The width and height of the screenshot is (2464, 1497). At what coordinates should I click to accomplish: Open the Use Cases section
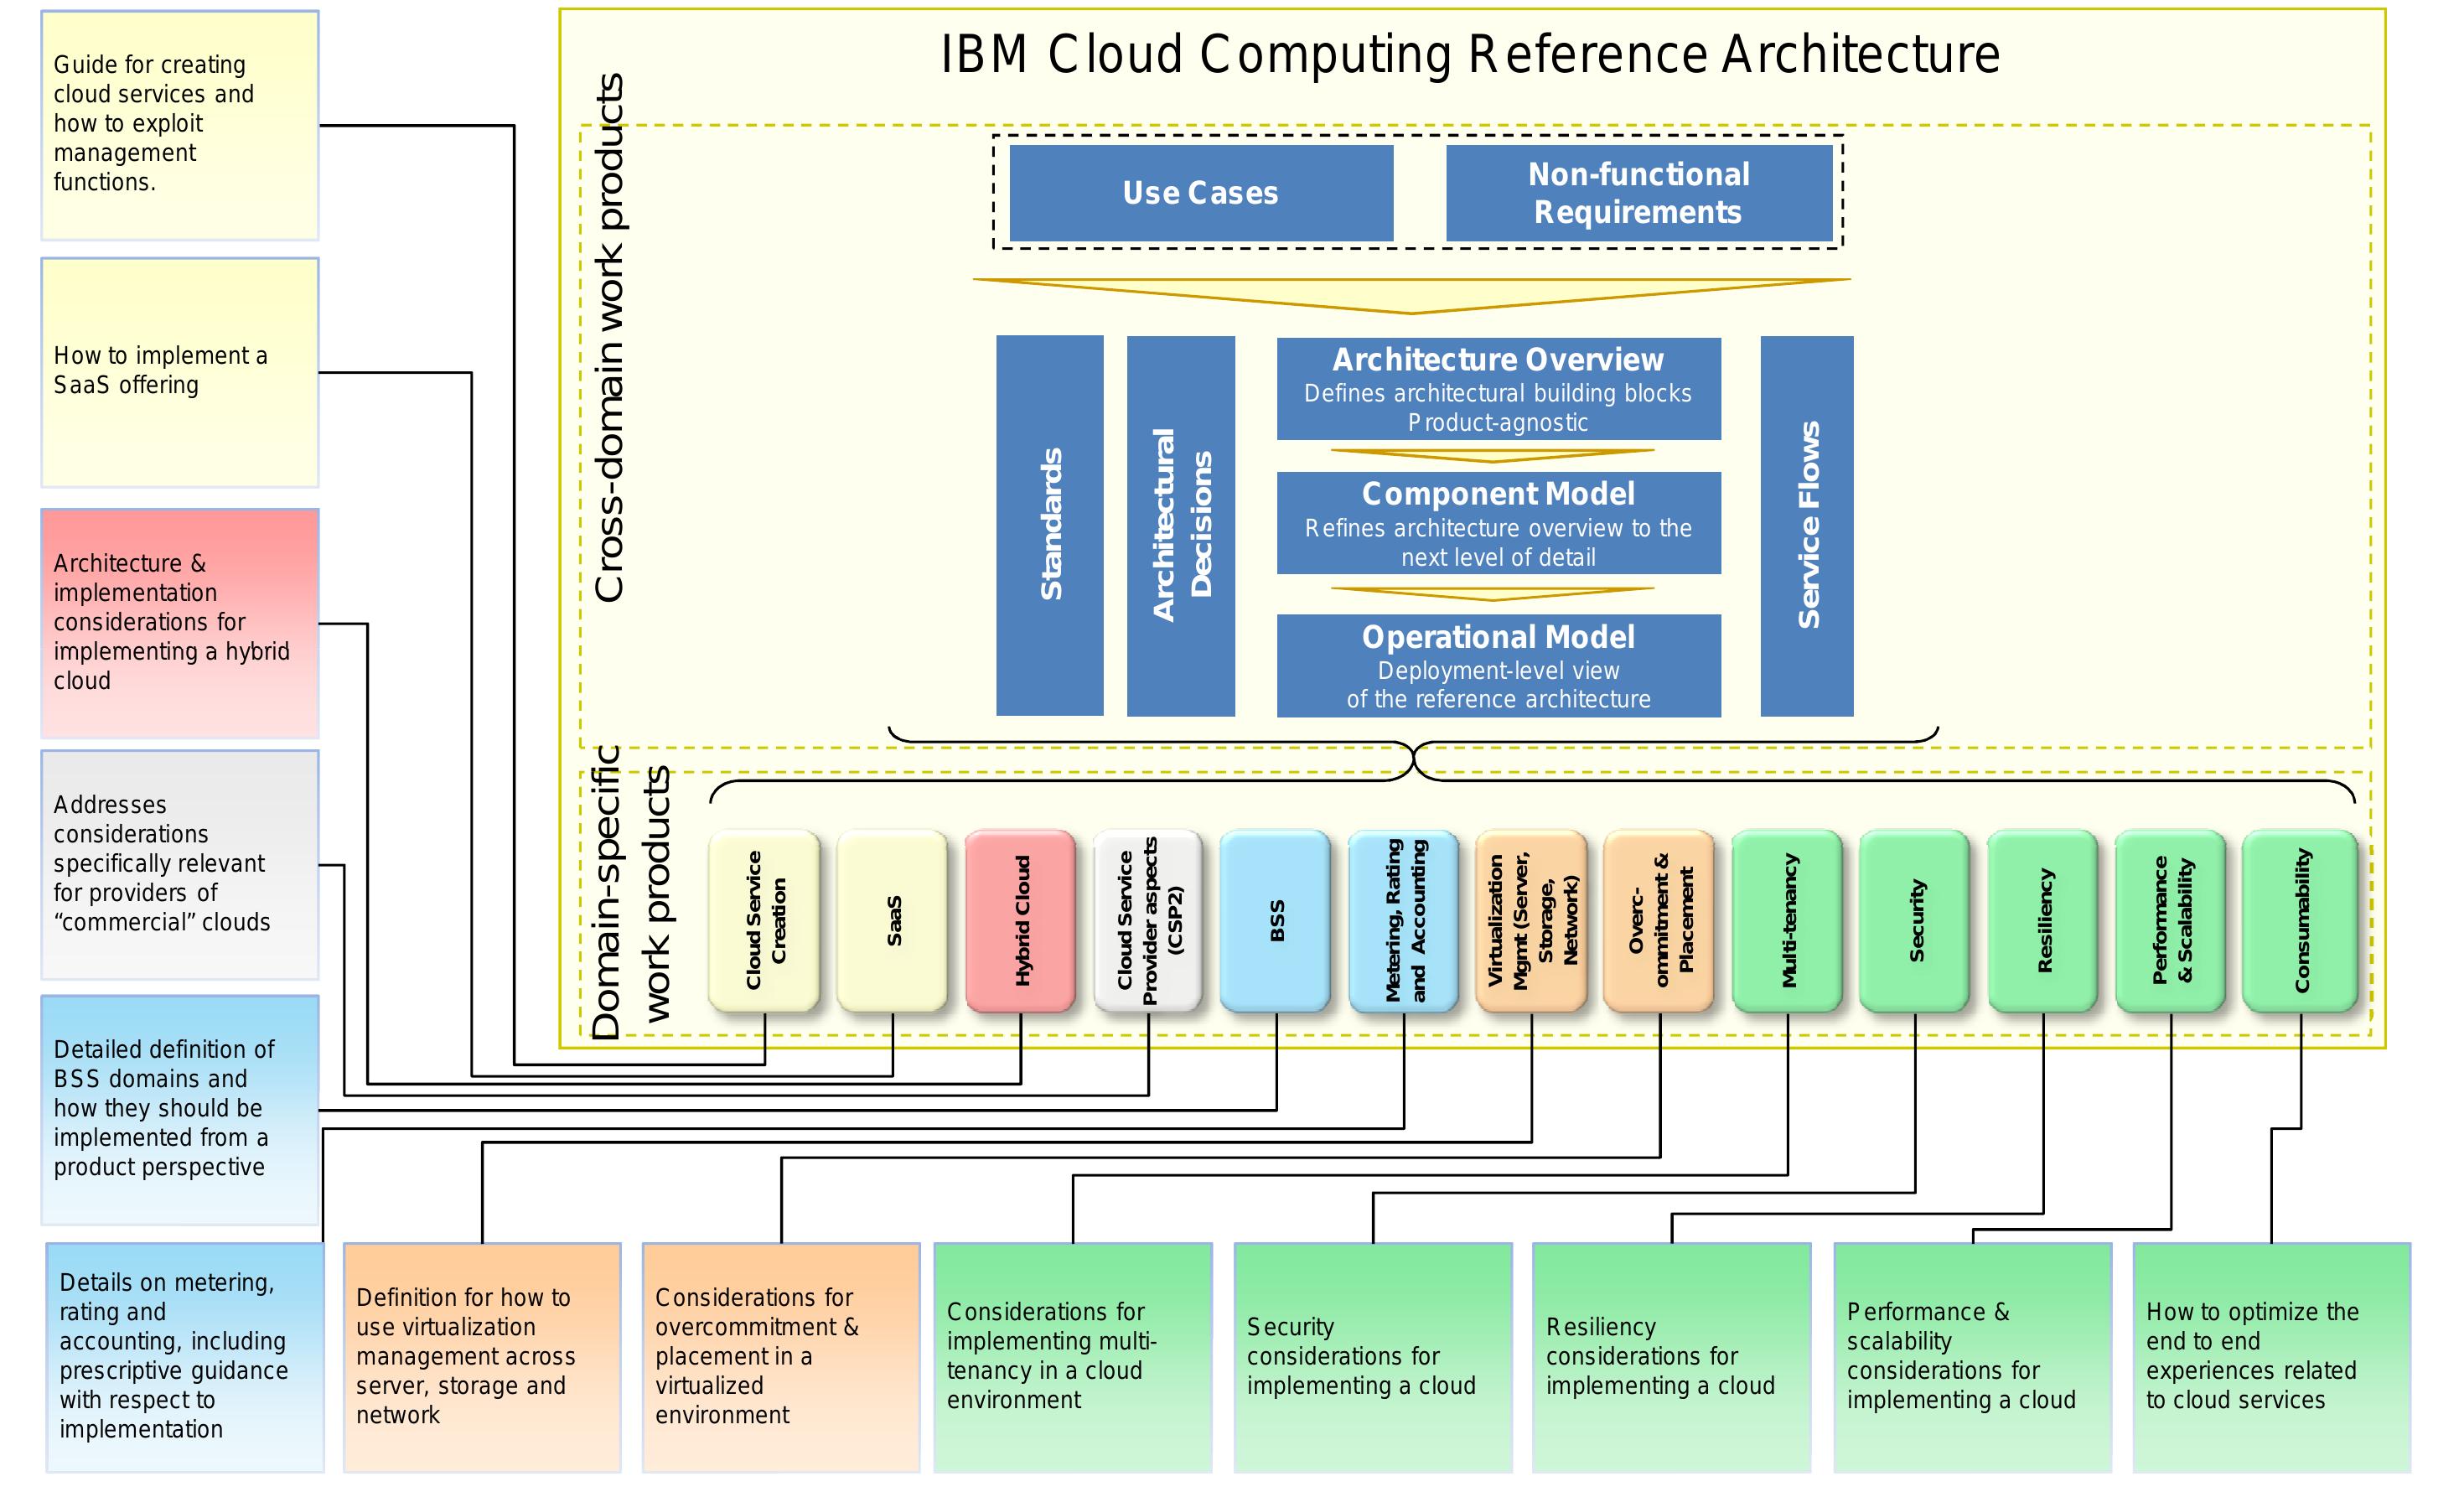[1203, 194]
